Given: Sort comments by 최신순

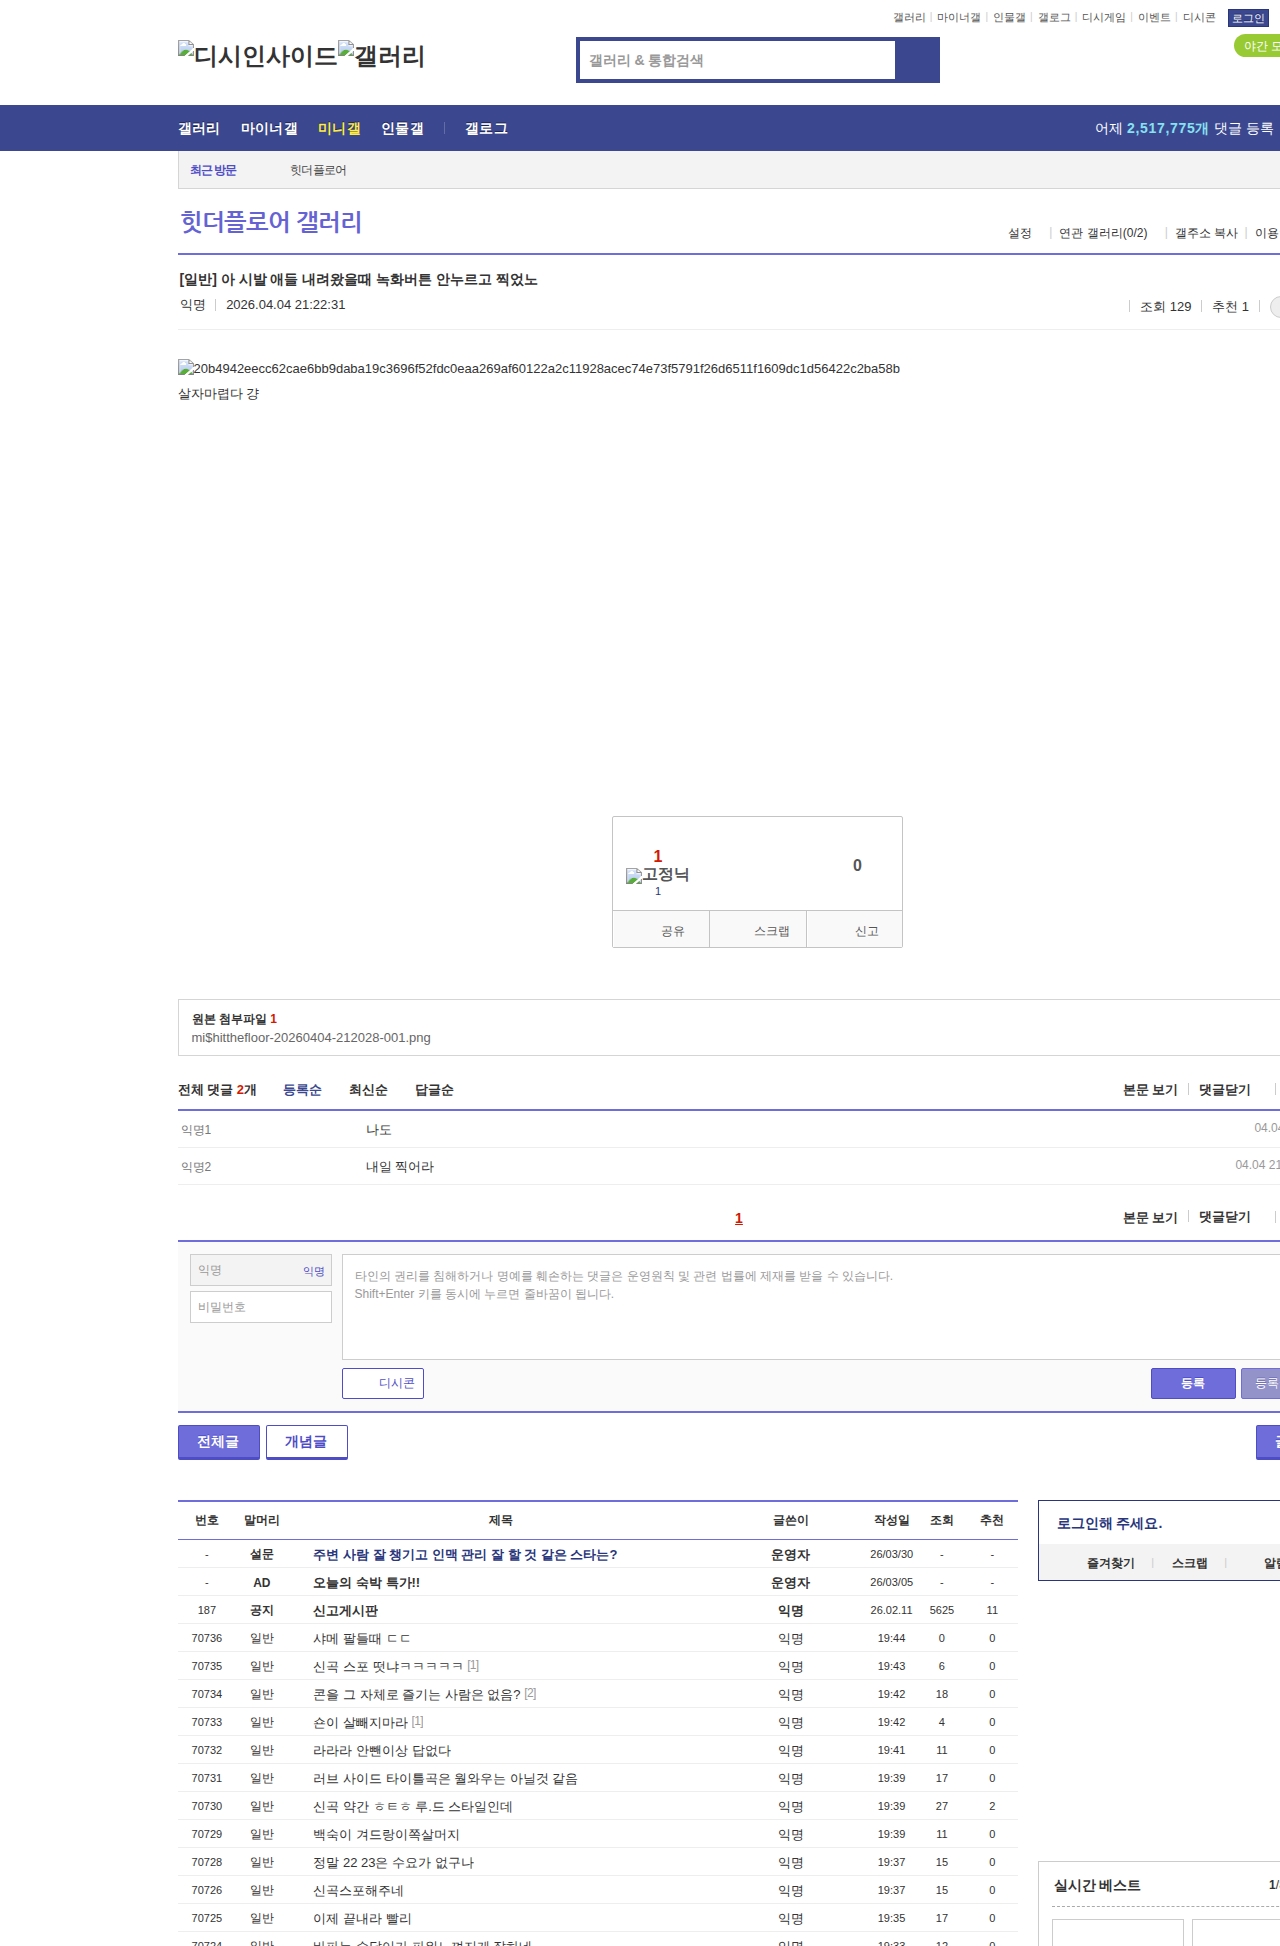Looking at the screenshot, I should tap(368, 1090).
